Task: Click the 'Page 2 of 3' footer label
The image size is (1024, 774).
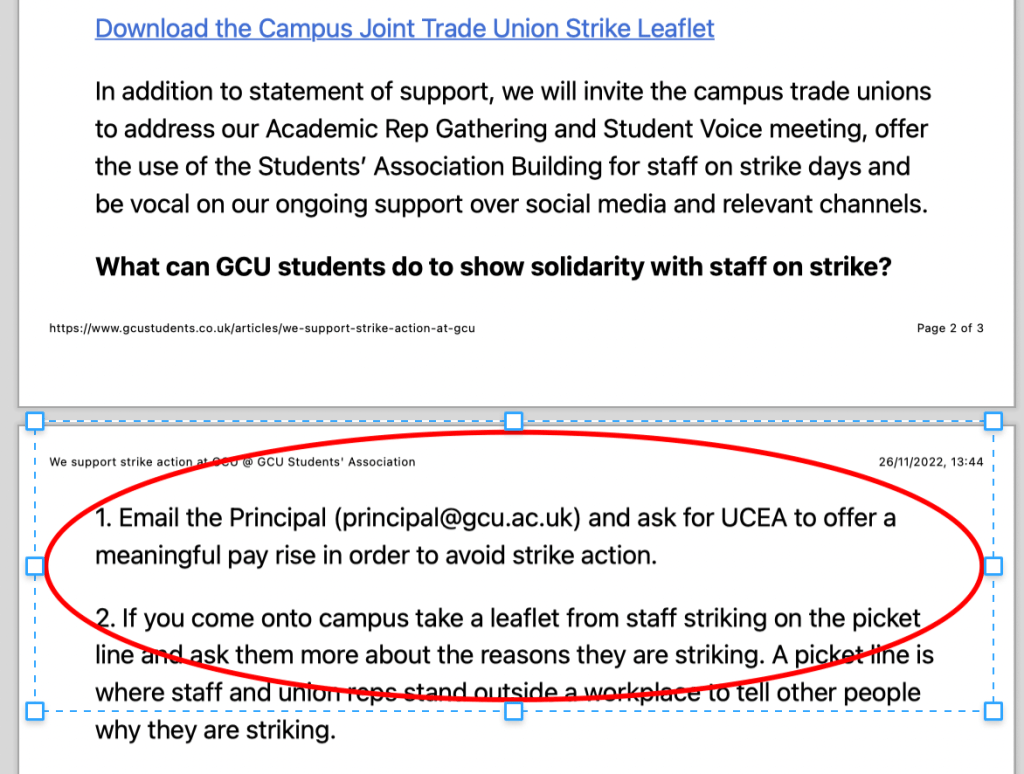Action: pyautogui.click(x=950, y=328)
